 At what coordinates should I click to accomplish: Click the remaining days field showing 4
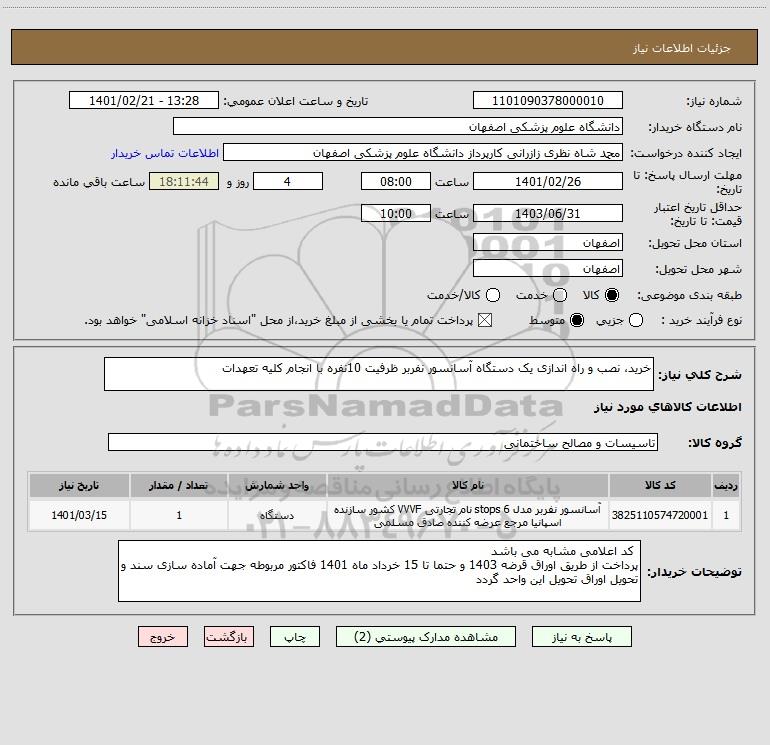pos(288,181)
